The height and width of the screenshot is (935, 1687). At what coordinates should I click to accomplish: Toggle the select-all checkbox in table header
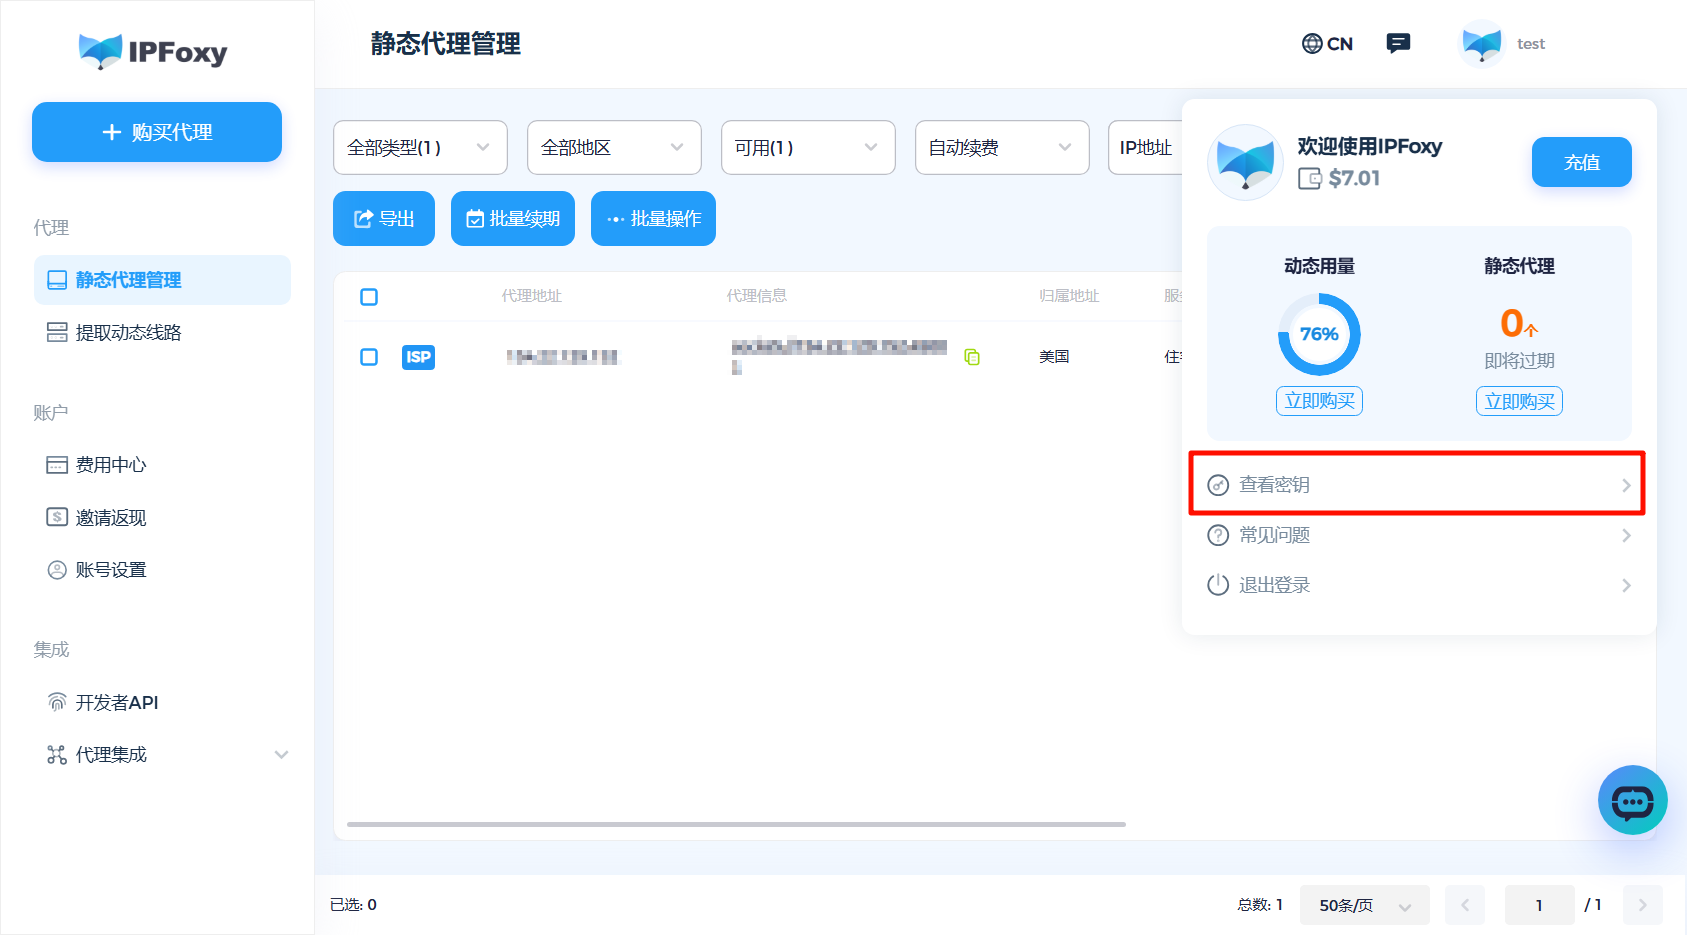pyautogui.click(x=368, y=296)
